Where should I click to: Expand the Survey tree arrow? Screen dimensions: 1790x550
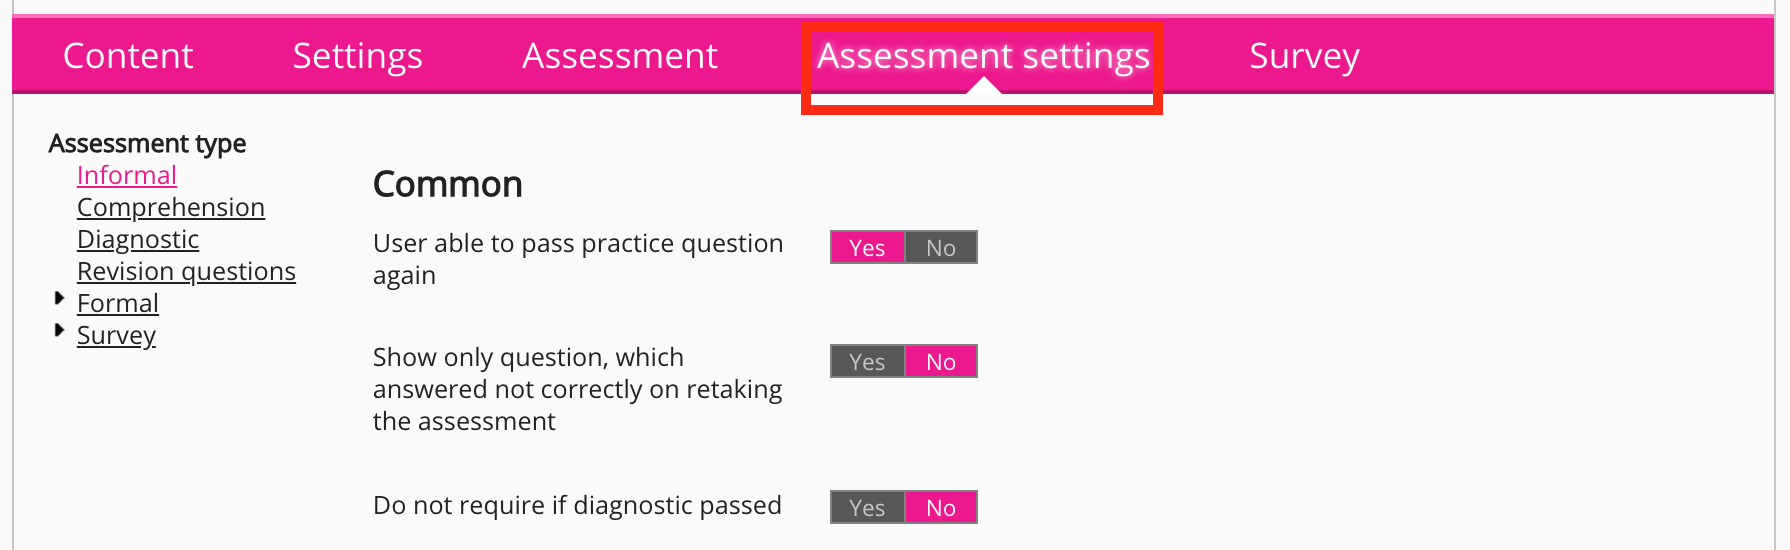(x=59, y=331)
